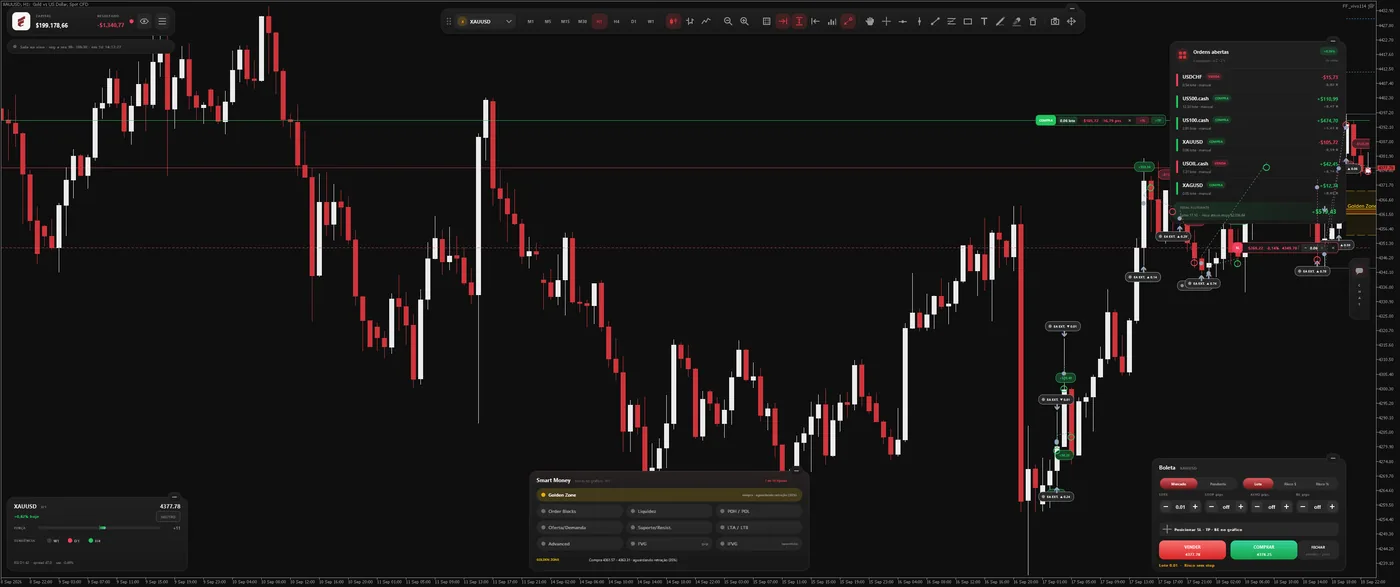Toggle the PDH / PDL indicator
Screen dimensions: 1400x587
[x=758, y=511]
